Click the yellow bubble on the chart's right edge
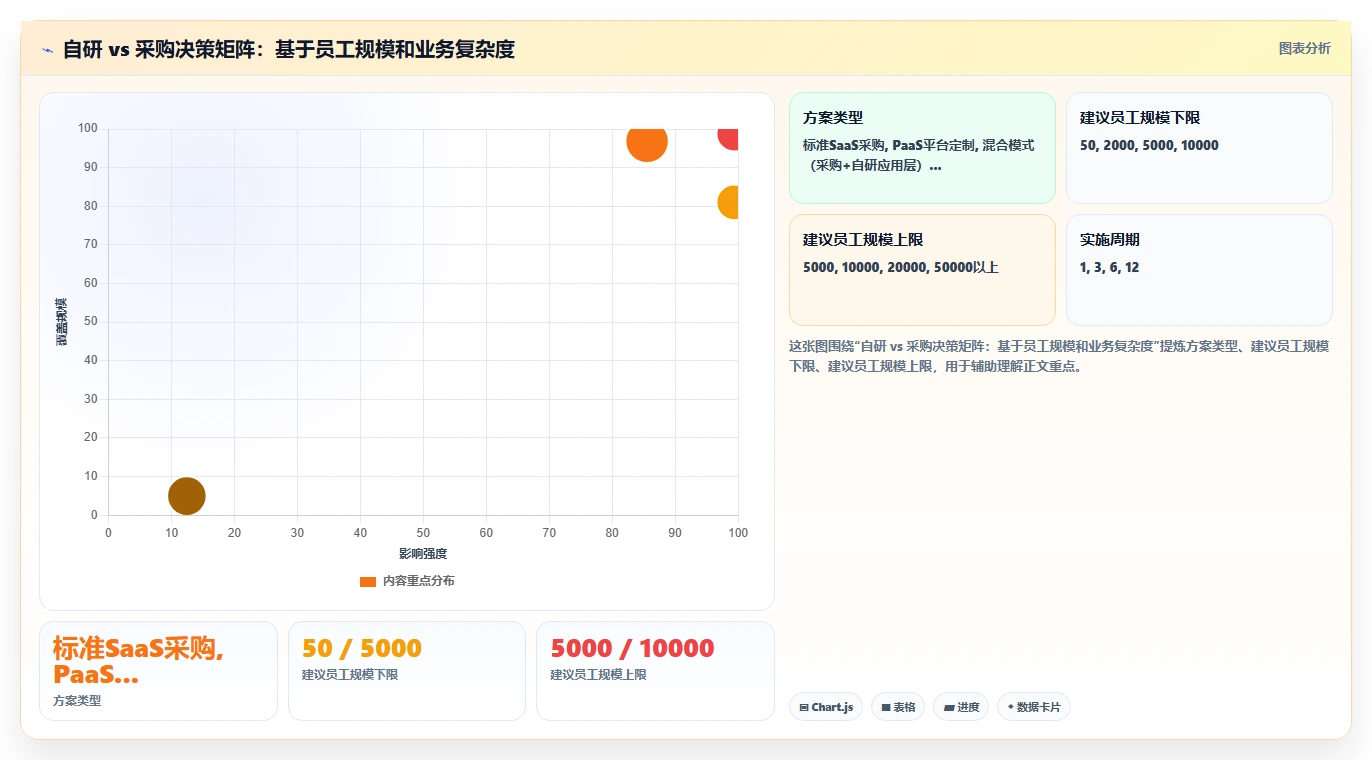 (729, 202)
